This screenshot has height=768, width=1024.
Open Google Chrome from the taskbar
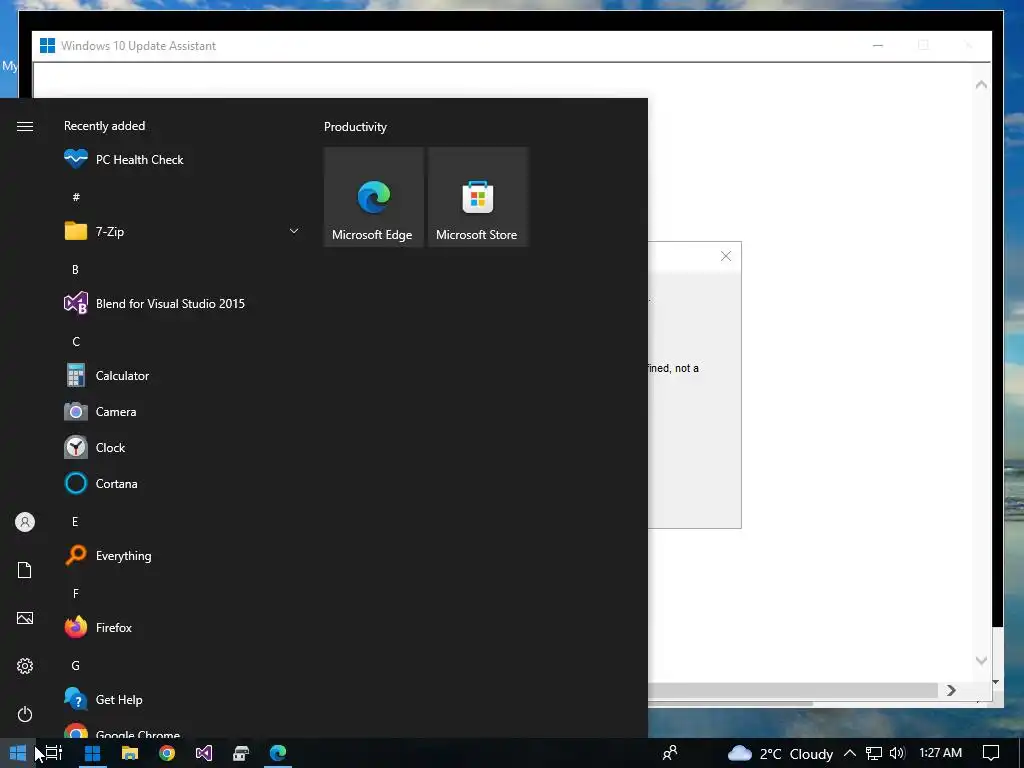167,753
